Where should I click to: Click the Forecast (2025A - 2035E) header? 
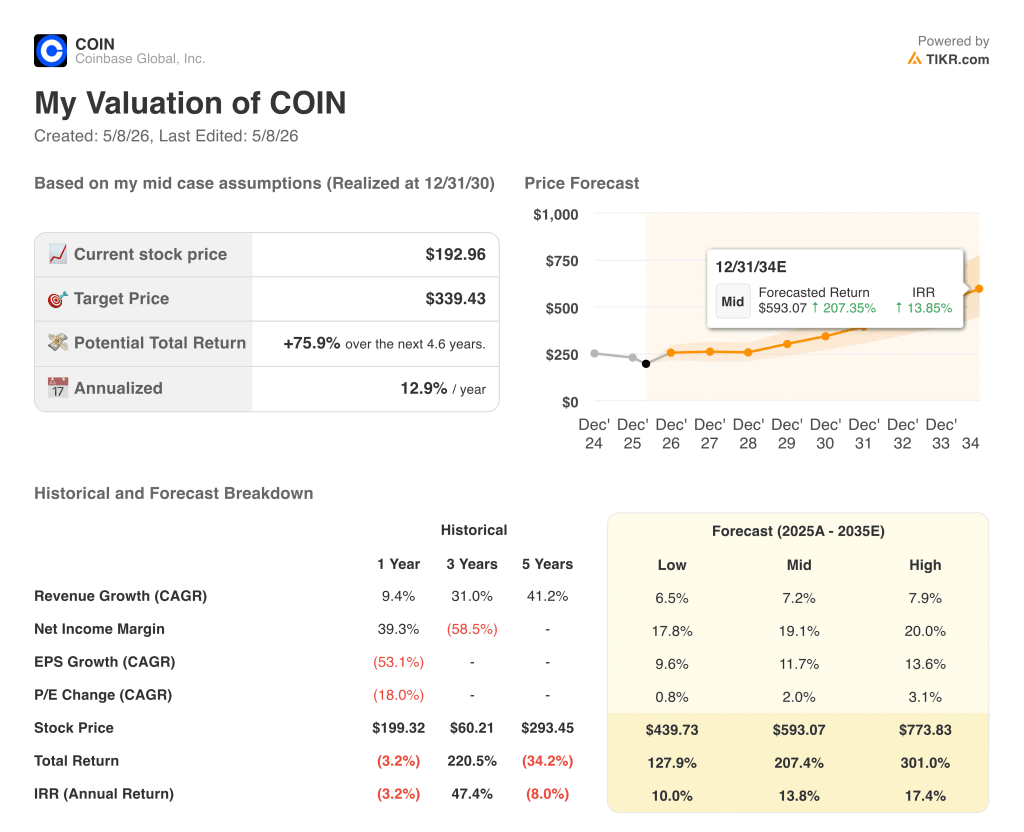click(x=798, y=531)
